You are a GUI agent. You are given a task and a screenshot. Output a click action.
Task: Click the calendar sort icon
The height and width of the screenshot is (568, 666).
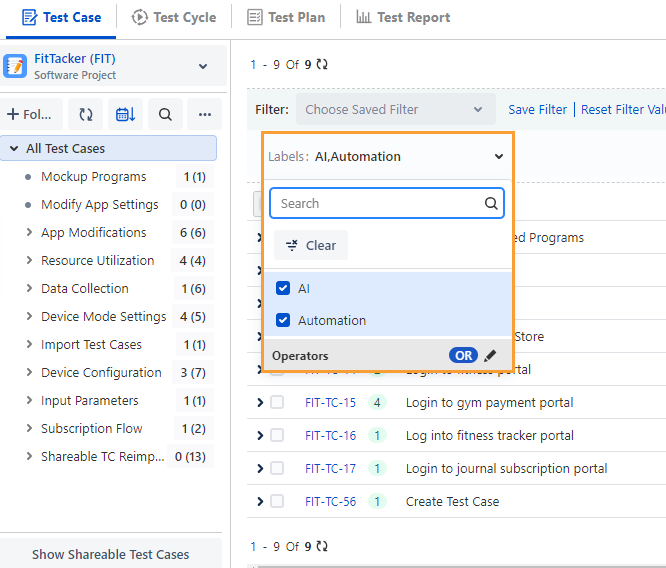pos(126,114)
